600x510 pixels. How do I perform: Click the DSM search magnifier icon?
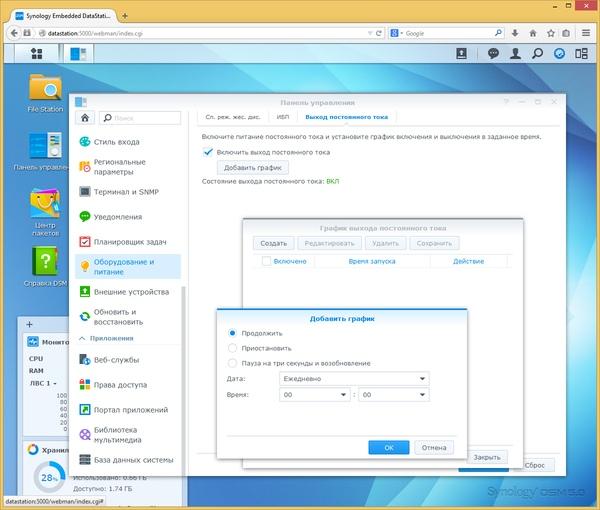tap(537, 54)
